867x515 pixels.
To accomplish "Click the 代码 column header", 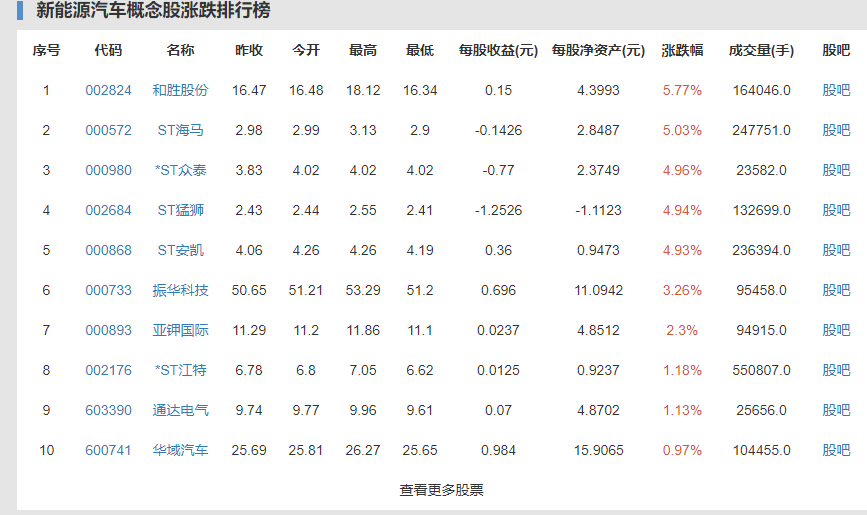I will point(108,50).
